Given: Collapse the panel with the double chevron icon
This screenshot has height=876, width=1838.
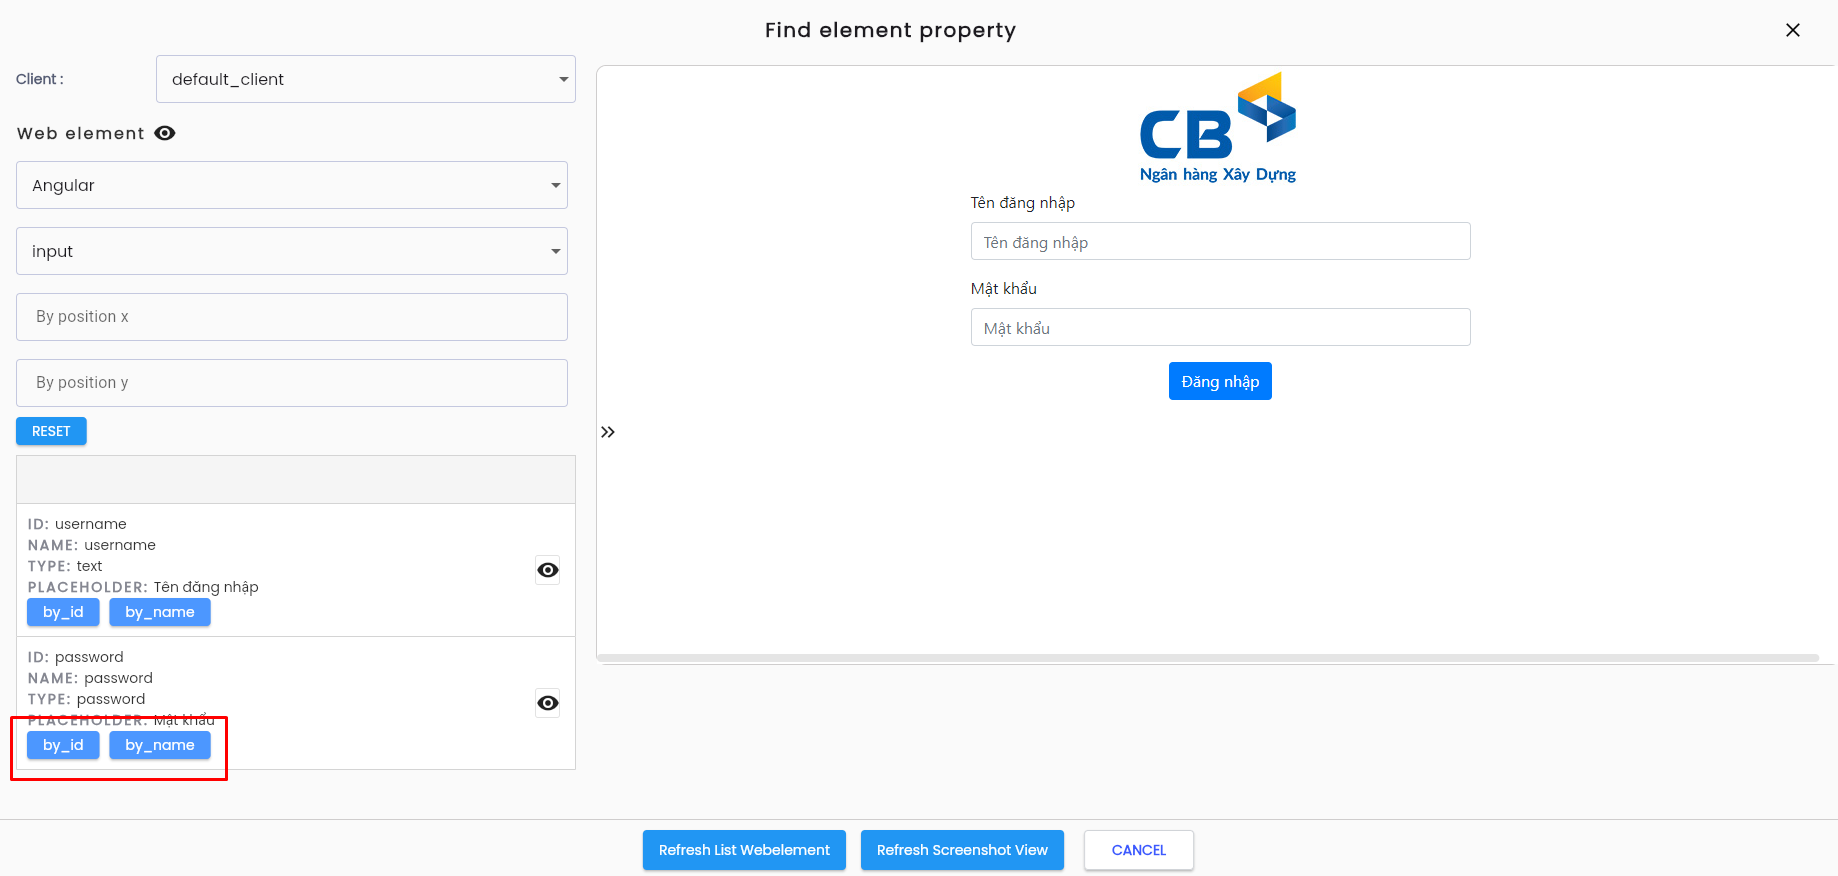Looking at the screenshot, I should [608, 432].
